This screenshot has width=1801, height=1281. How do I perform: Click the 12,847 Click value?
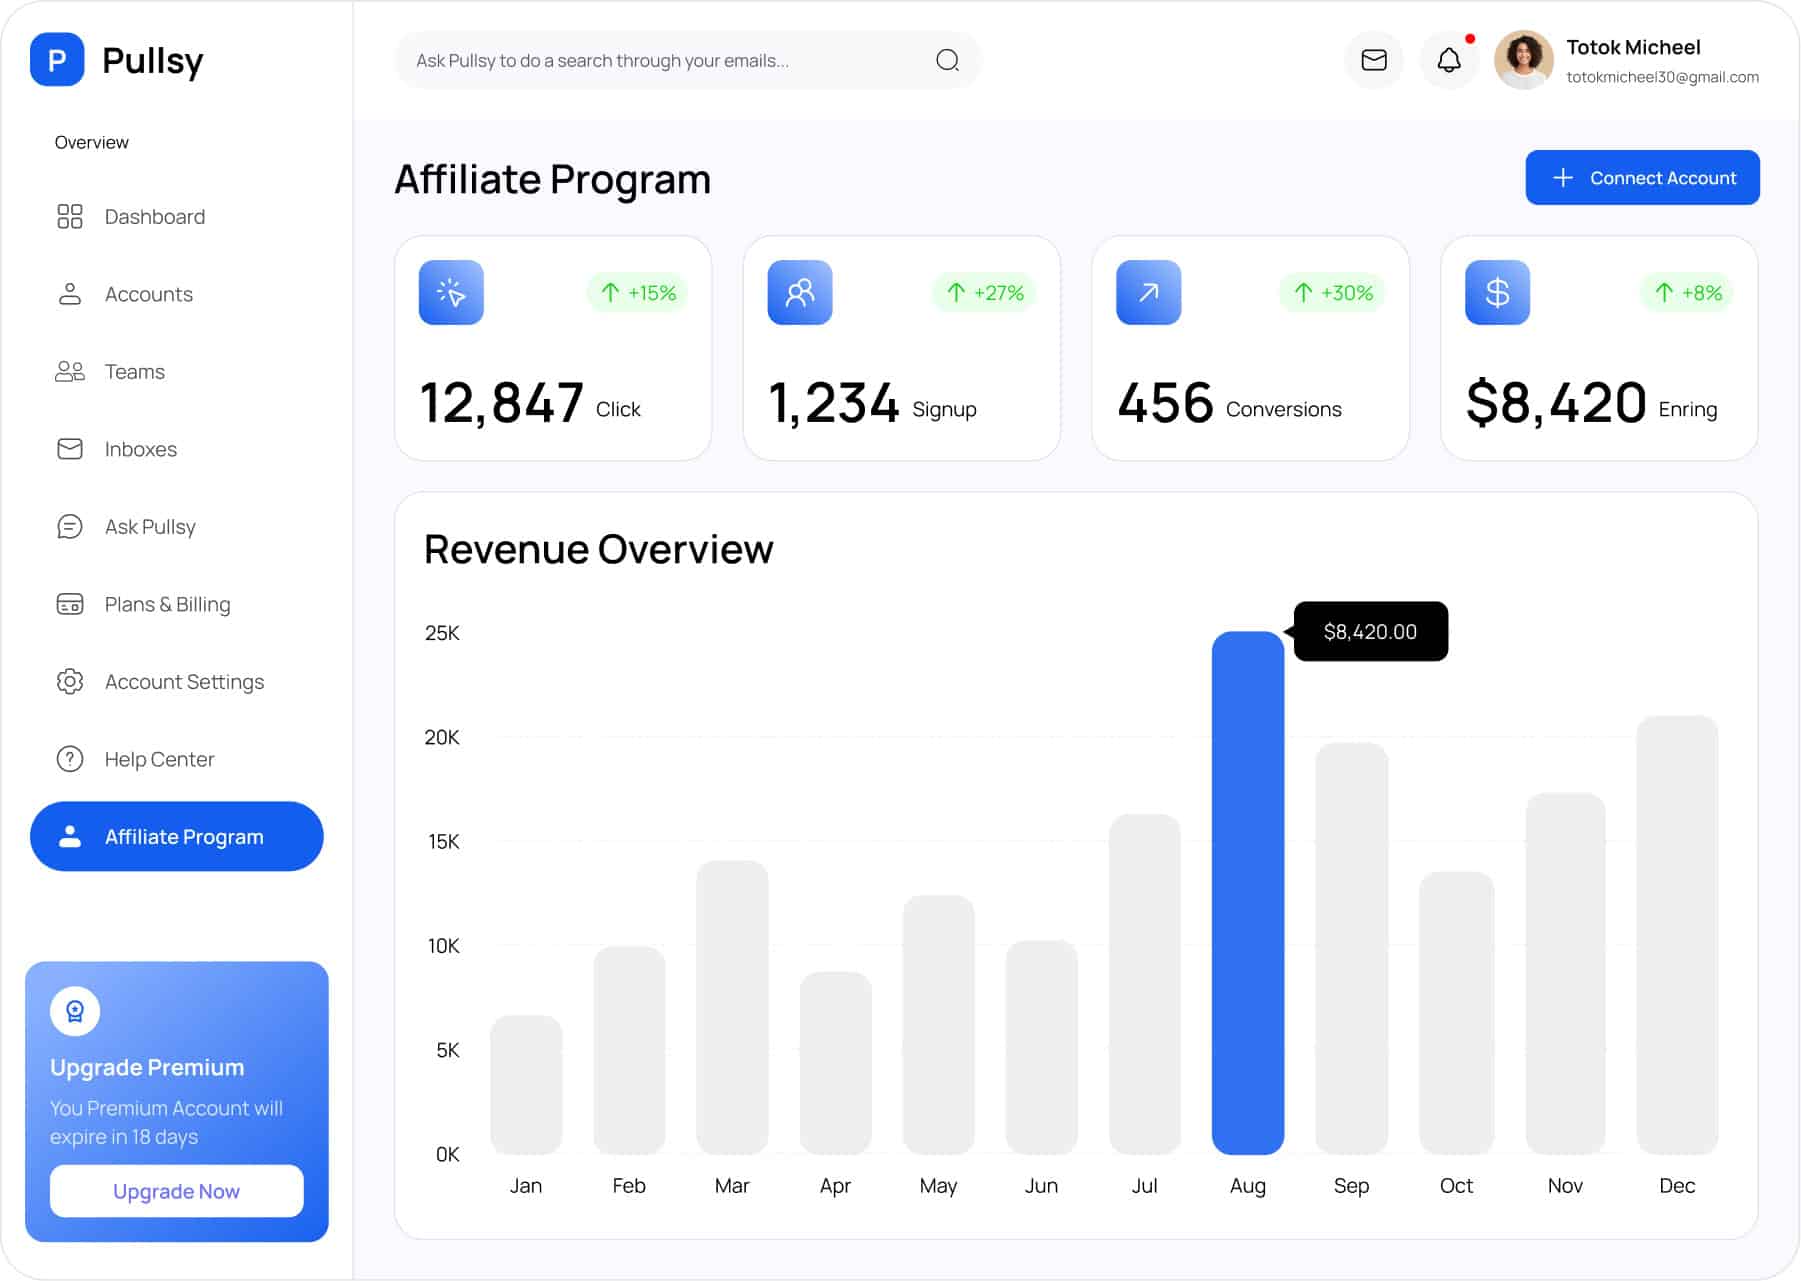click(x=502, y=403)
